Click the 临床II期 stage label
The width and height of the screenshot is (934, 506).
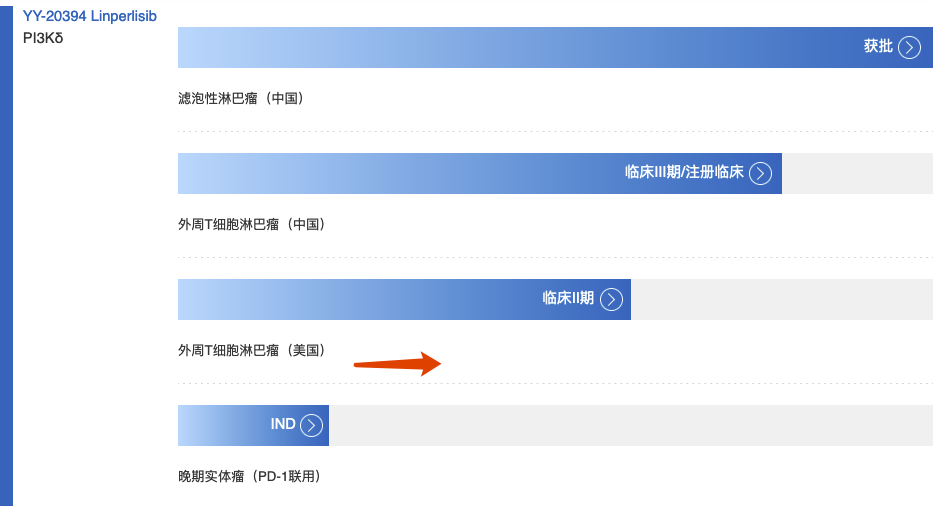point(567,298)
